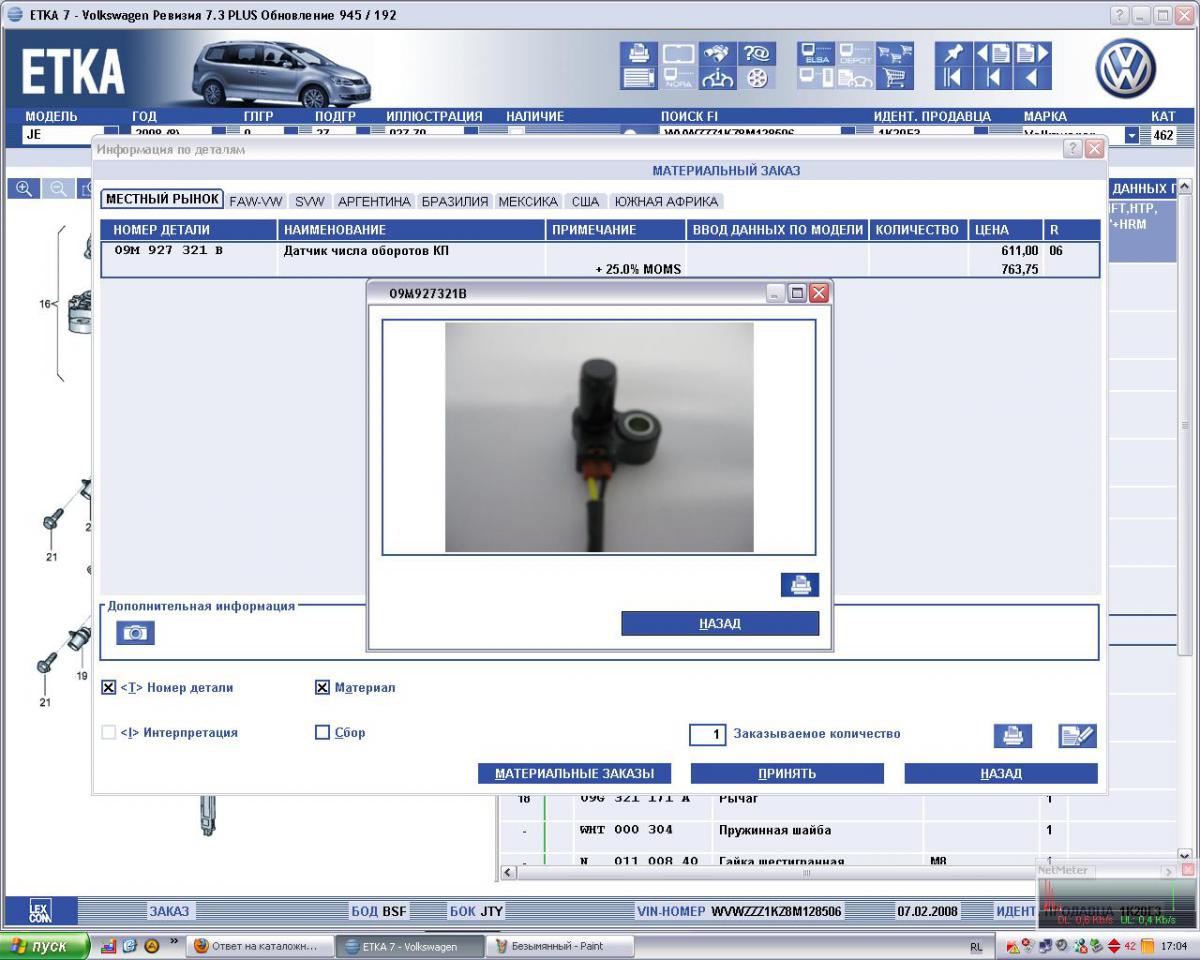1200x960 pixels.
Task: Switch to the FAW-VW tab
Action: pyautogui.click(x=256, y=201)
